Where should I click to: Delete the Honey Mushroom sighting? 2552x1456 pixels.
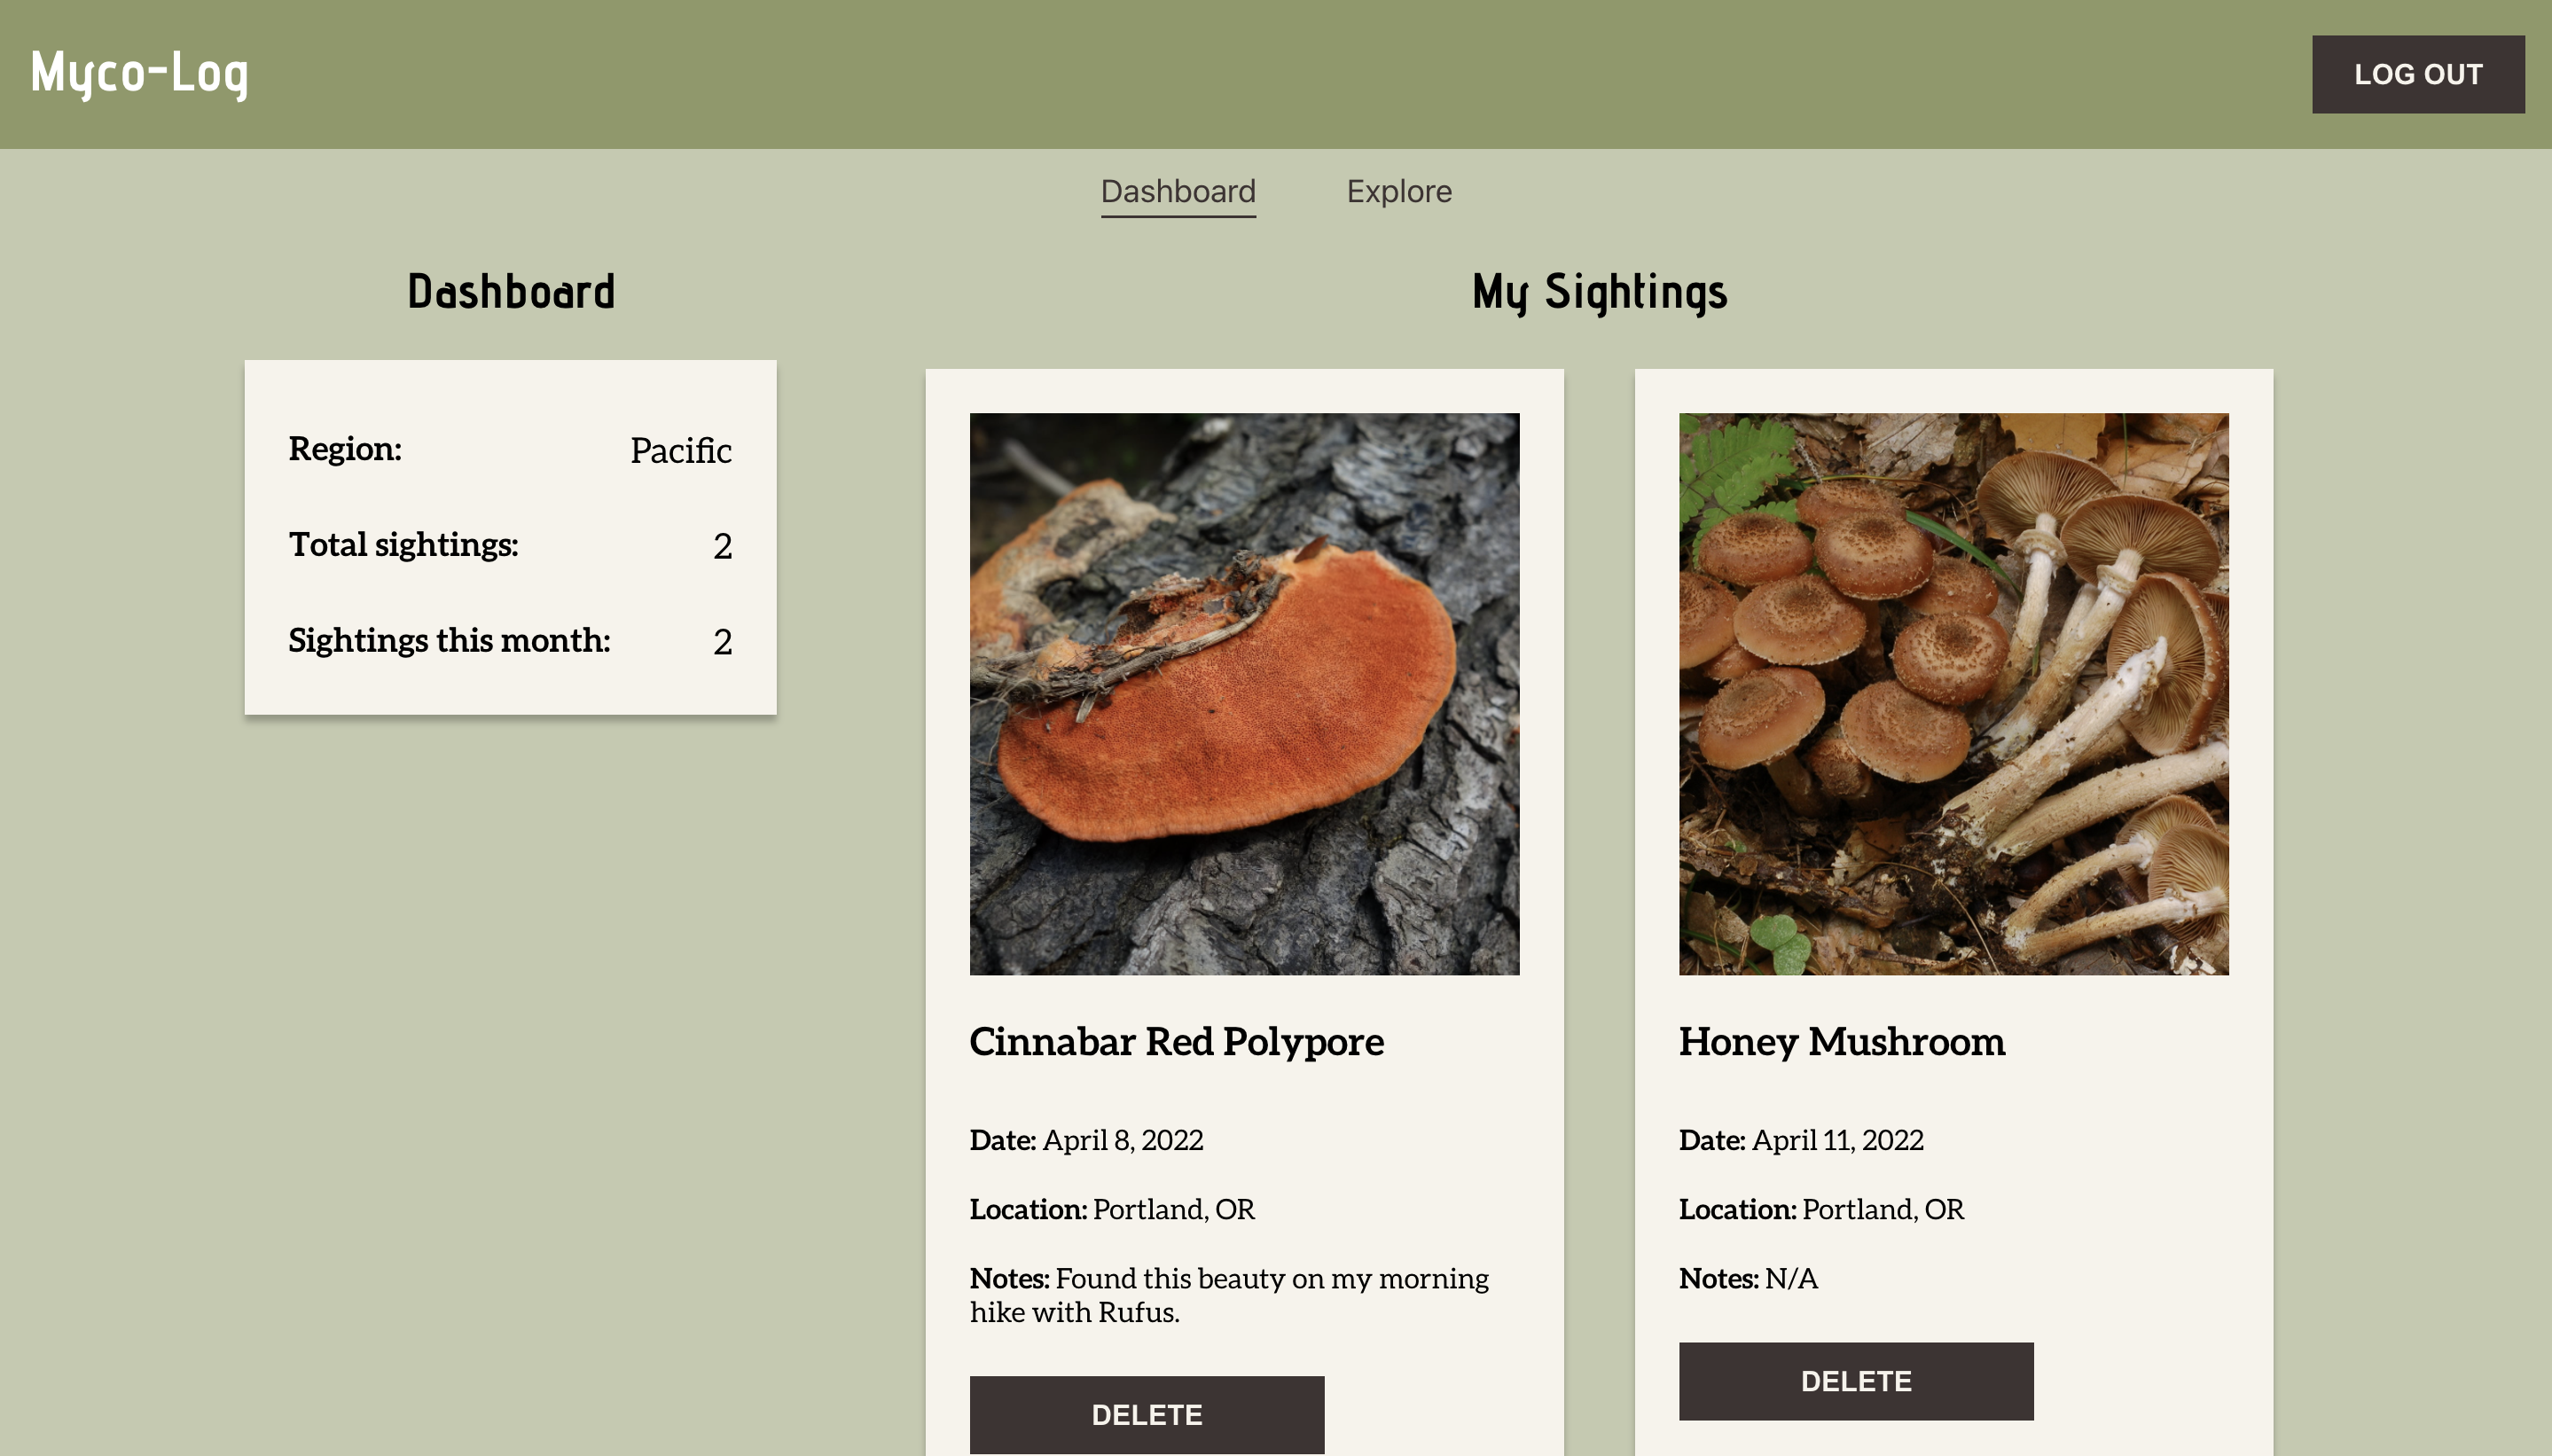[x=1856, y=1380]
